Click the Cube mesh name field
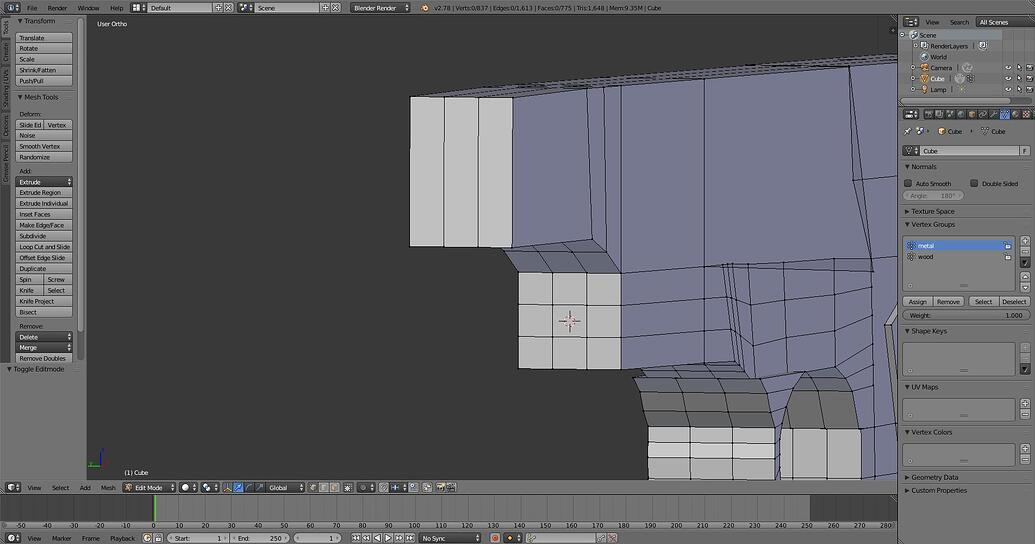The image size is (1035, 544). tap(970, 151)
